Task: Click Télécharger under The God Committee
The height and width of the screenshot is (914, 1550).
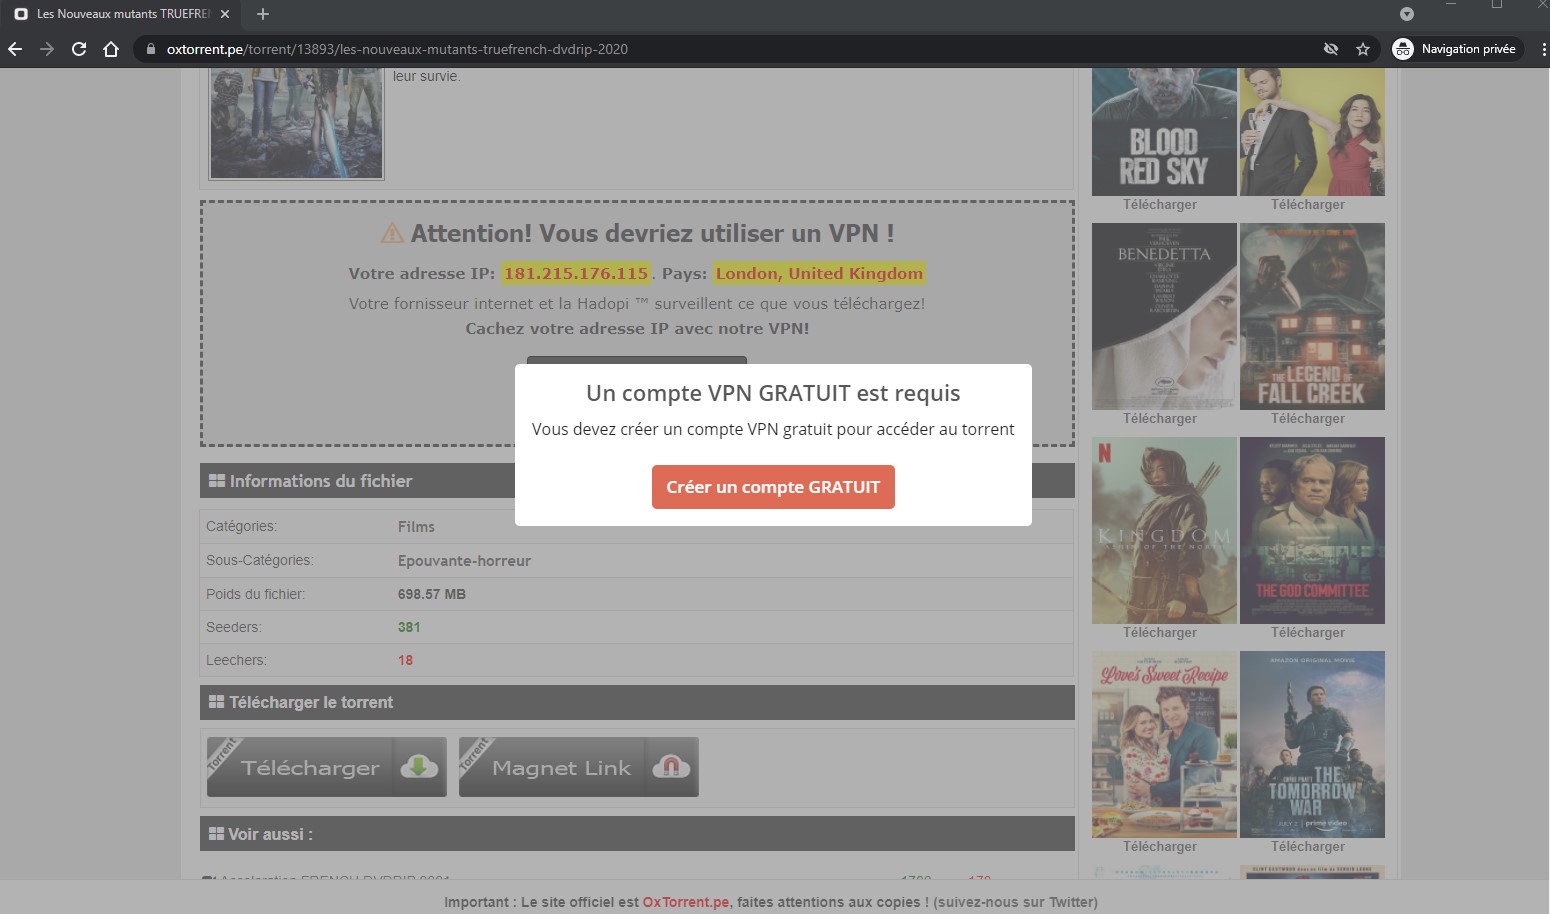Action: click(1308, 633)
